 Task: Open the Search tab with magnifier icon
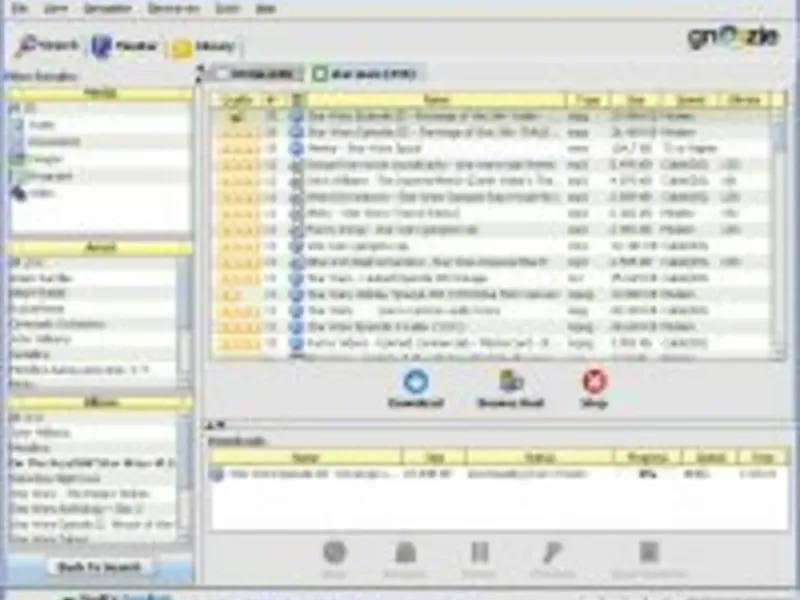pos(47,46)
